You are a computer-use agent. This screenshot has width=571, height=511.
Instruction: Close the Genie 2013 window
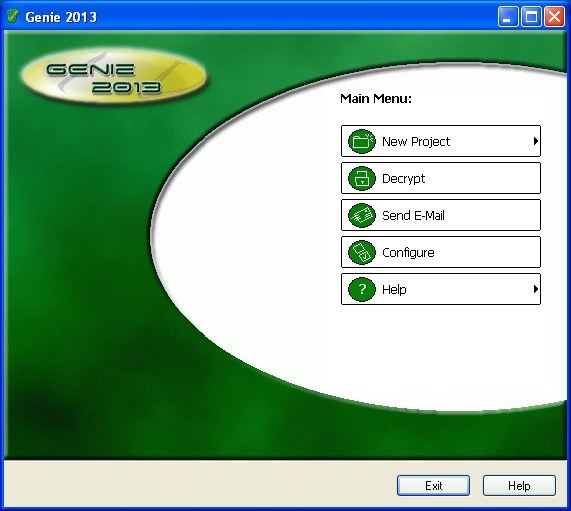tap(554, 17)
